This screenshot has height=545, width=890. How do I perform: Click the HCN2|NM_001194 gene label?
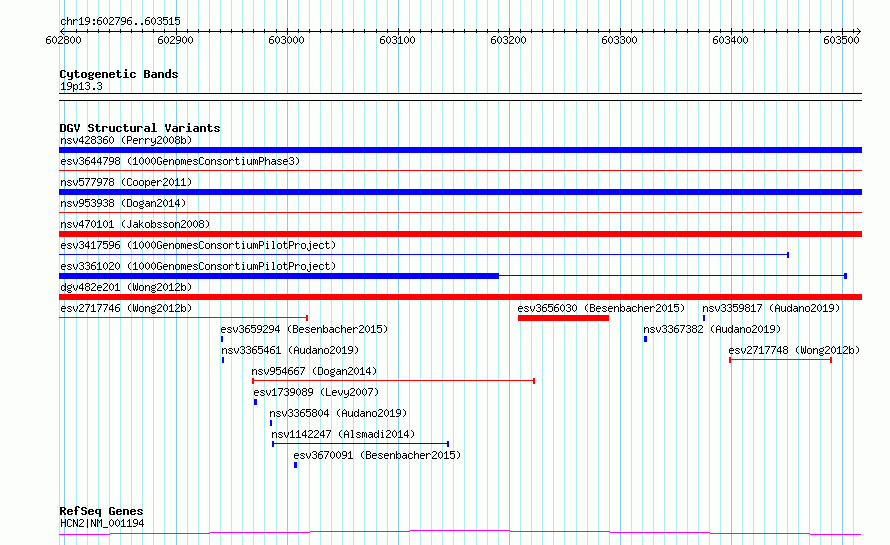click(x=102, y=523)
